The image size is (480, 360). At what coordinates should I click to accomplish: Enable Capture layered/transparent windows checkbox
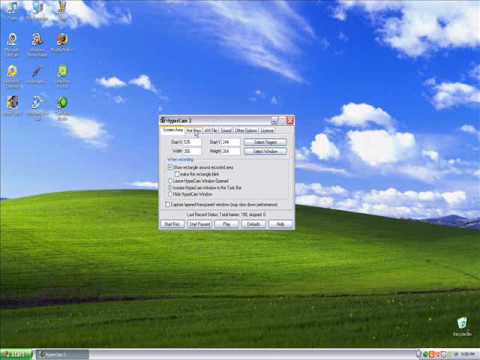[x=168, y=204]
